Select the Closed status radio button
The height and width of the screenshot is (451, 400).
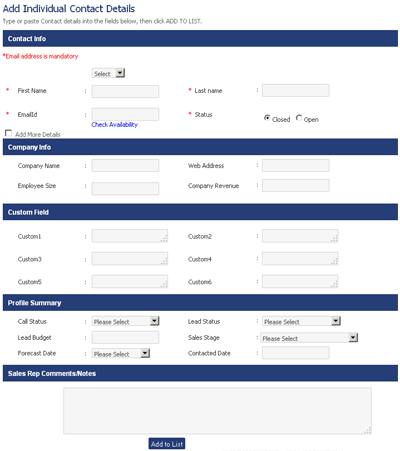tap(267, 118)
